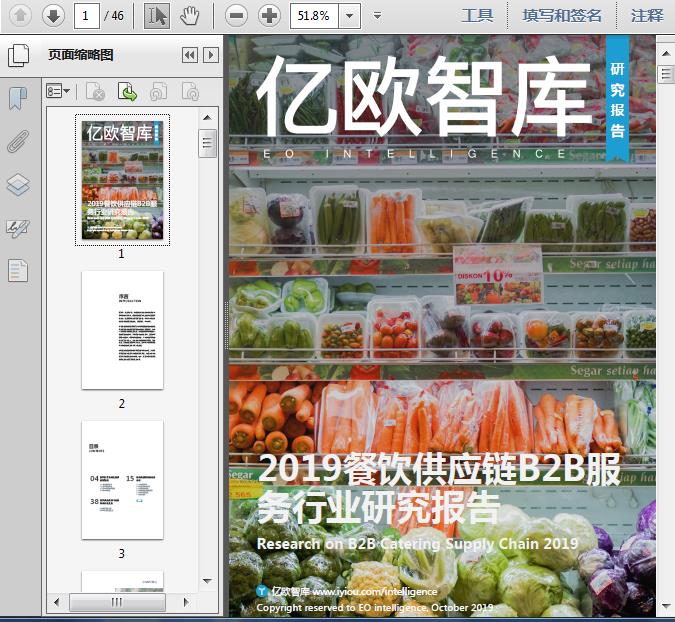This screenshot has height=622, width=675.
Task: Zoom in with the plus button
Action: (269, 16)
